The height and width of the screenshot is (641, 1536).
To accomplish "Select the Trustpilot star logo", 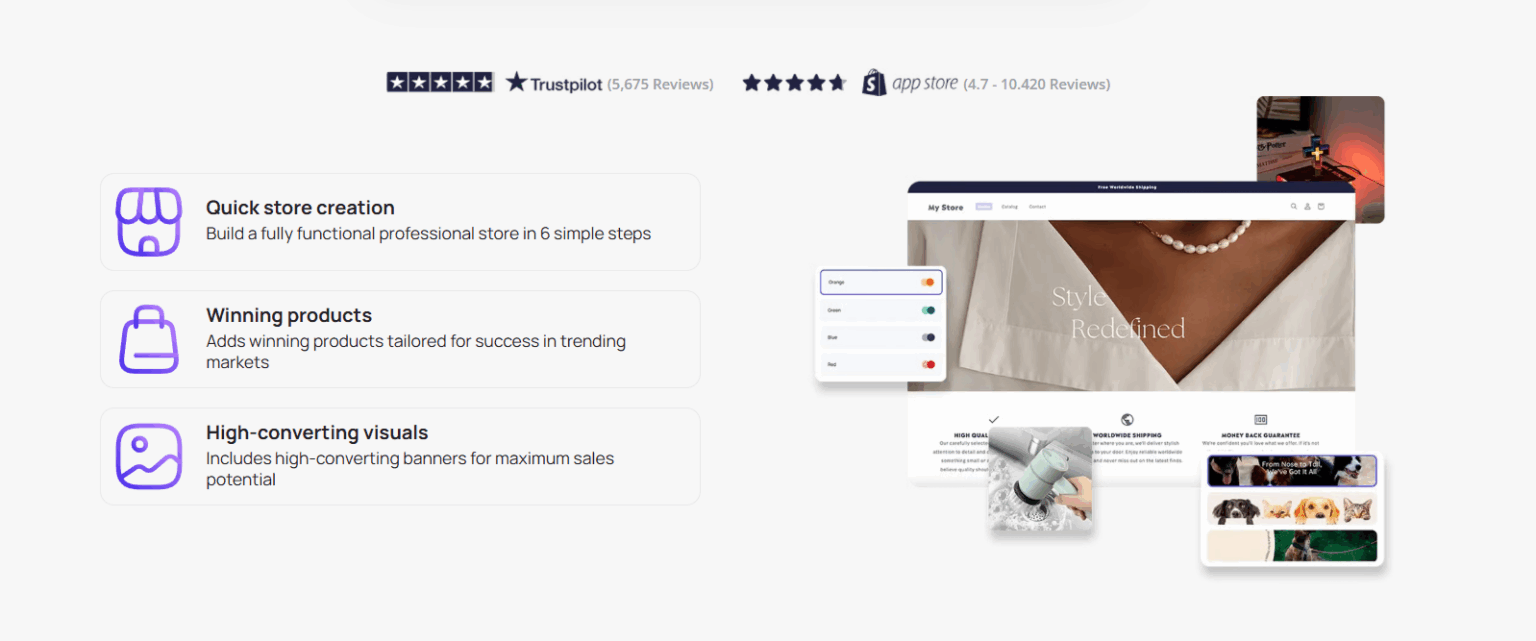I will point(517,82).
